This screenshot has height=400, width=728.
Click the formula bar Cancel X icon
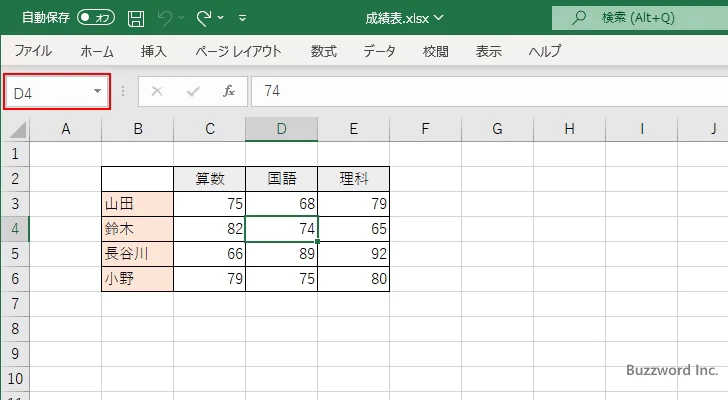[x=157, y=91]
